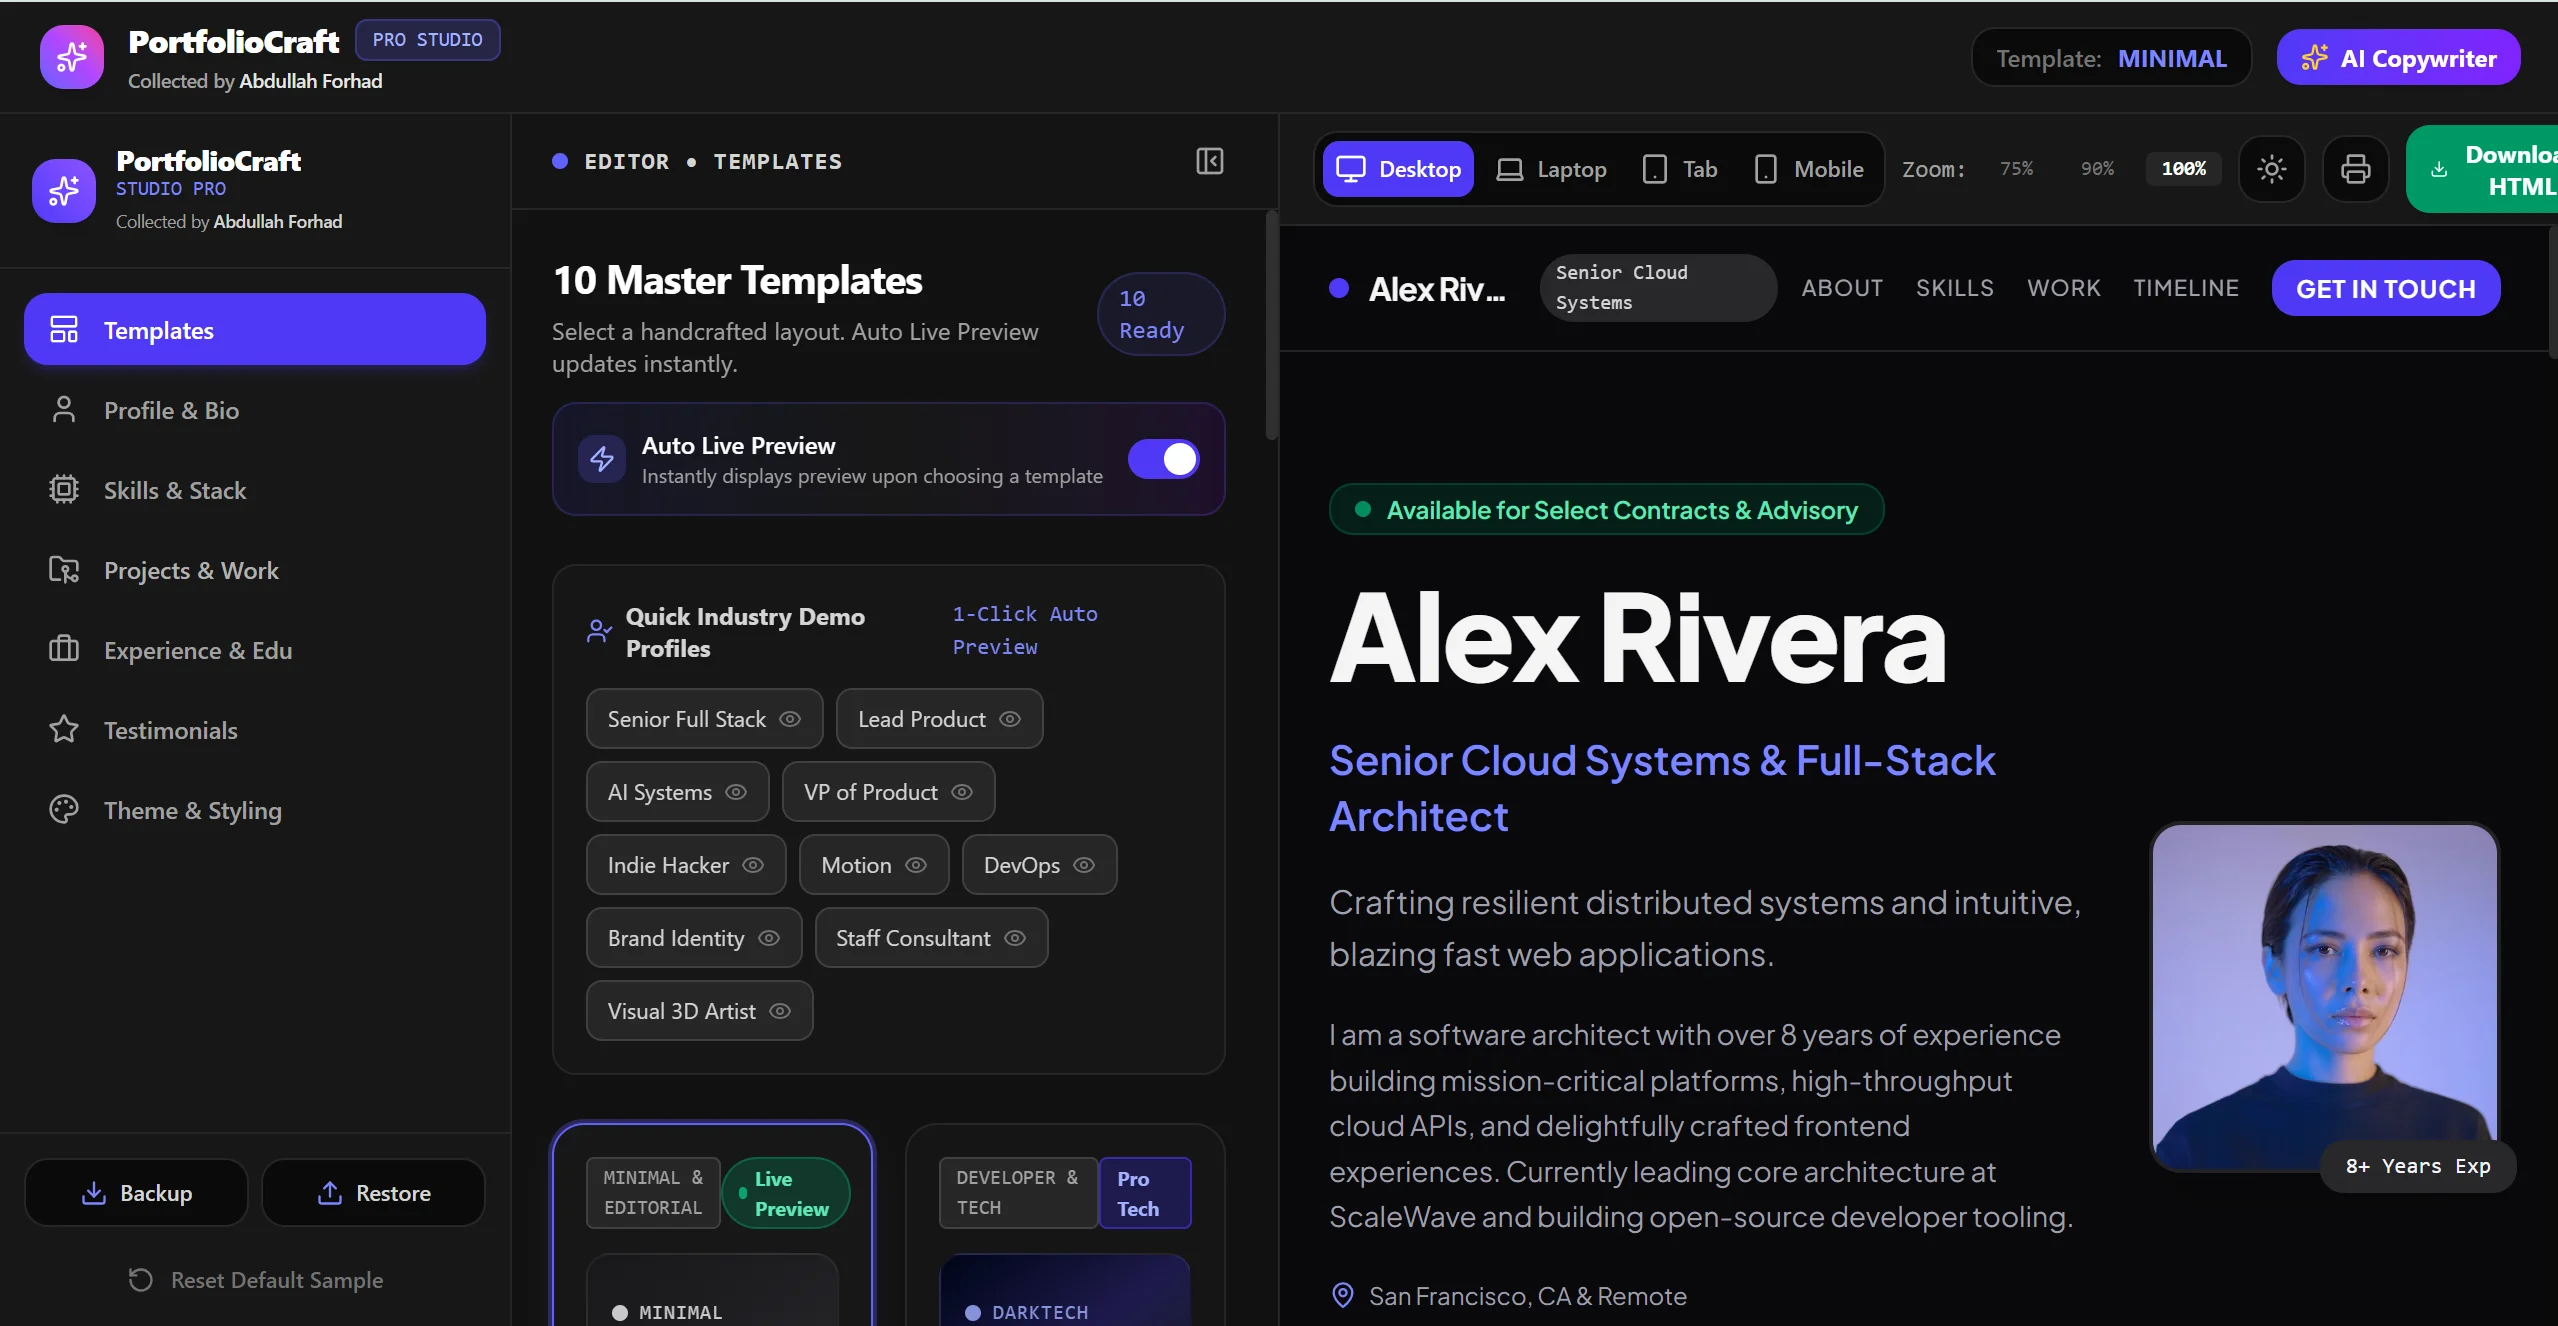Open Projects & Work section
Screen dimensions: 2558x1326
coord(254,570)
